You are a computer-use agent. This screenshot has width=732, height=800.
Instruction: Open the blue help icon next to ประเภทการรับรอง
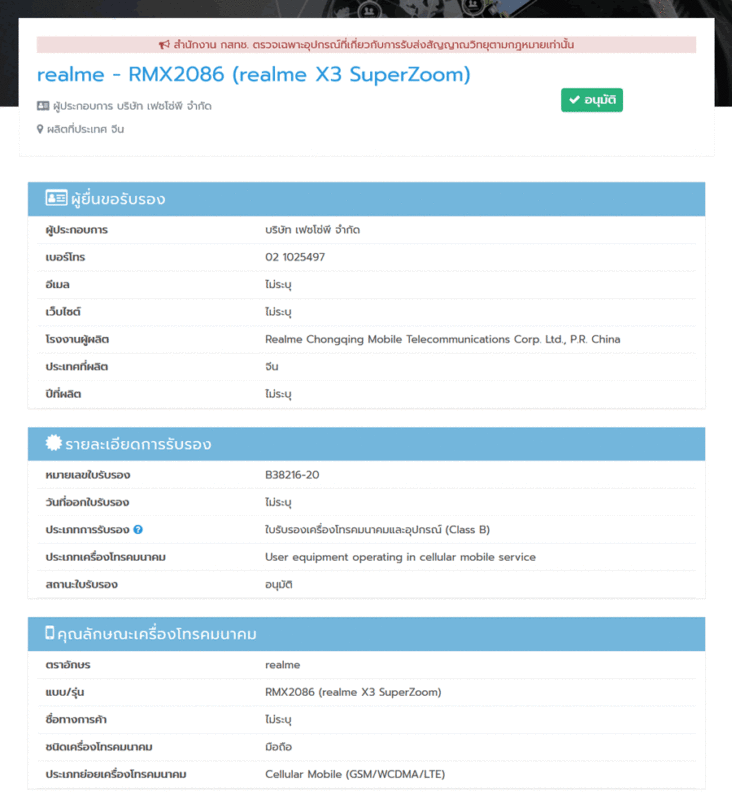[138, 530]
